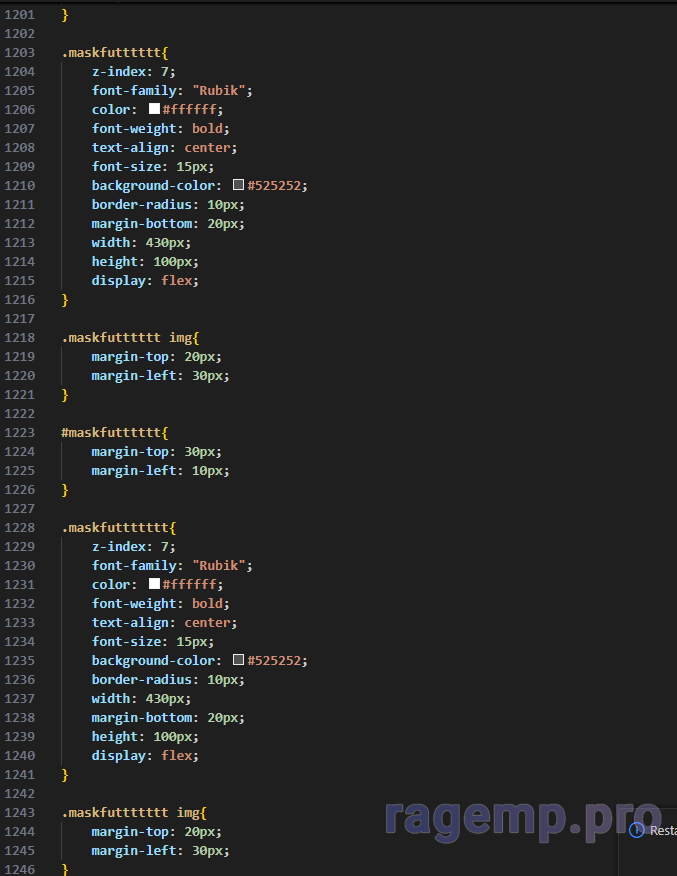Place cursor on #maskfuttttttt ID selector
The height and width of the screenshot is (876, 677).
111,432
